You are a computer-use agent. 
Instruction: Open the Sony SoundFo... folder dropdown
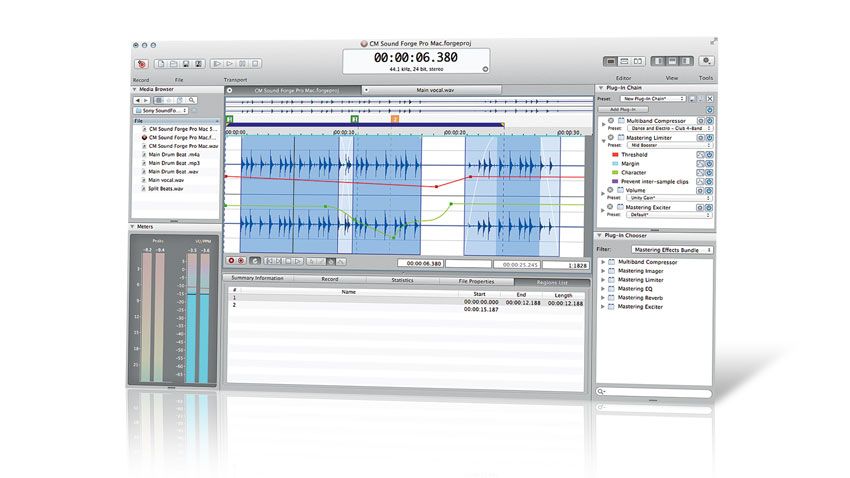(x=161, y=111)
